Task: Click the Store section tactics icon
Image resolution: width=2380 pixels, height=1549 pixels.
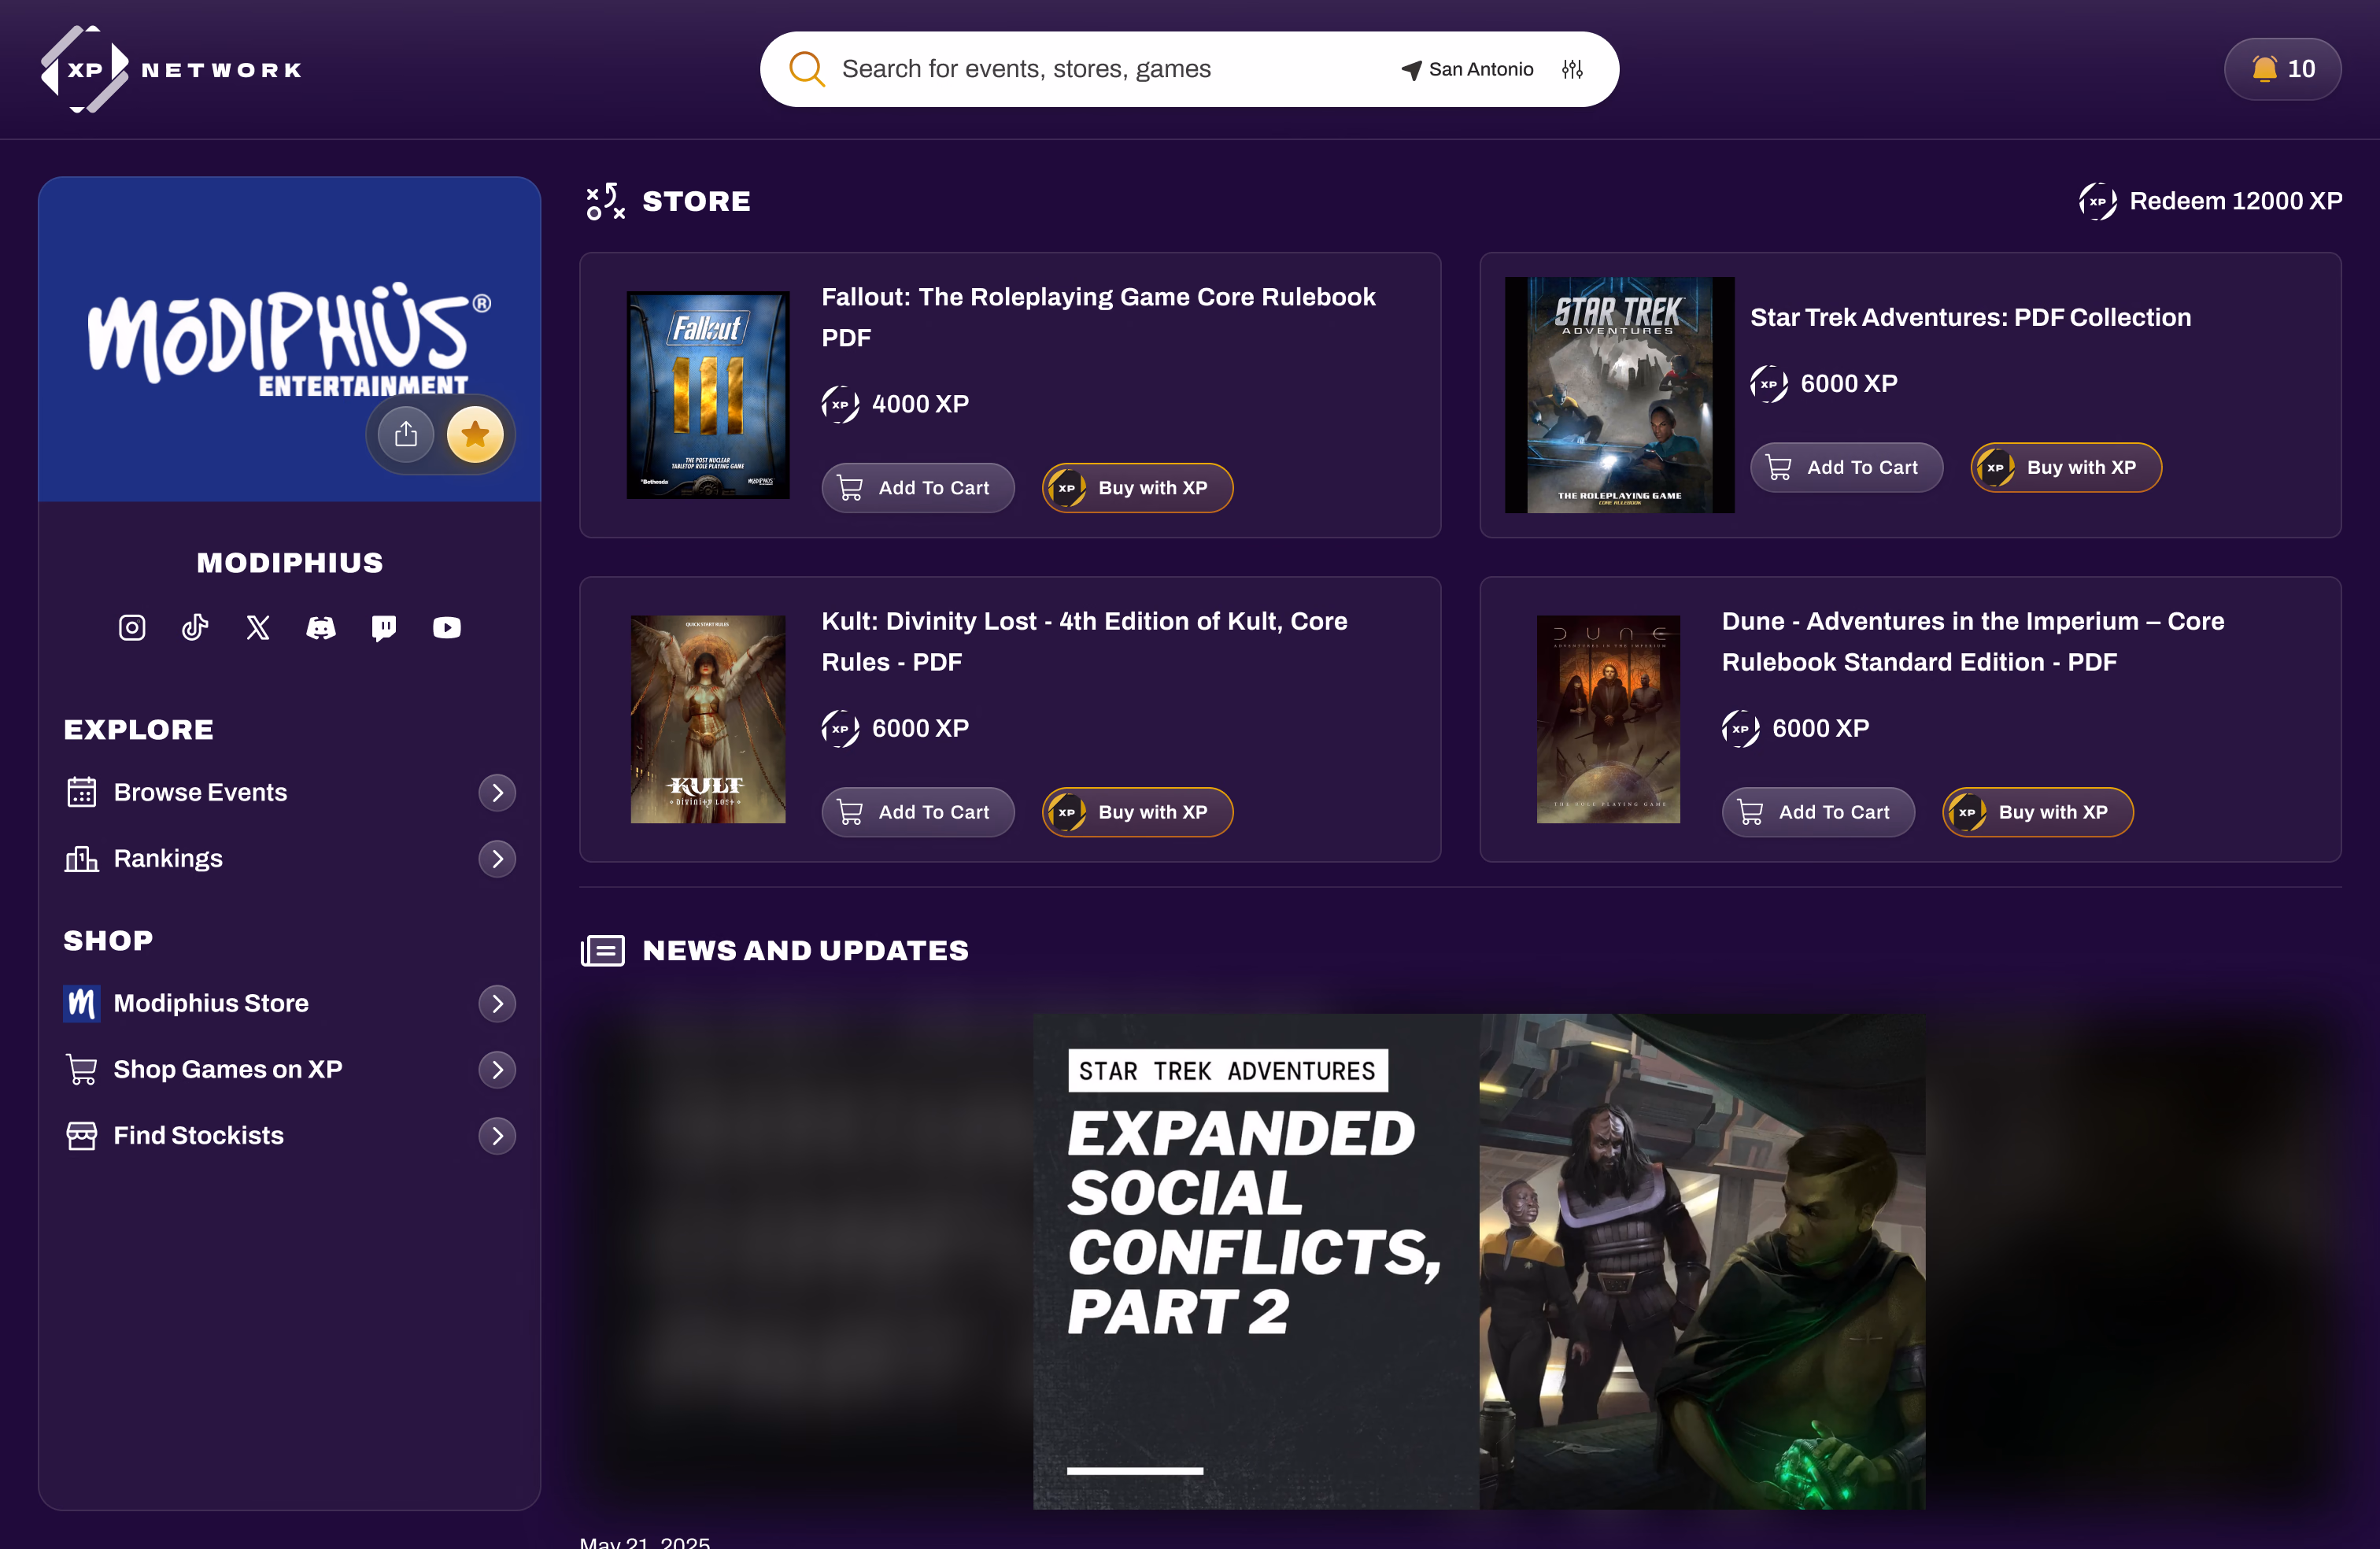Action: [605, 201]
